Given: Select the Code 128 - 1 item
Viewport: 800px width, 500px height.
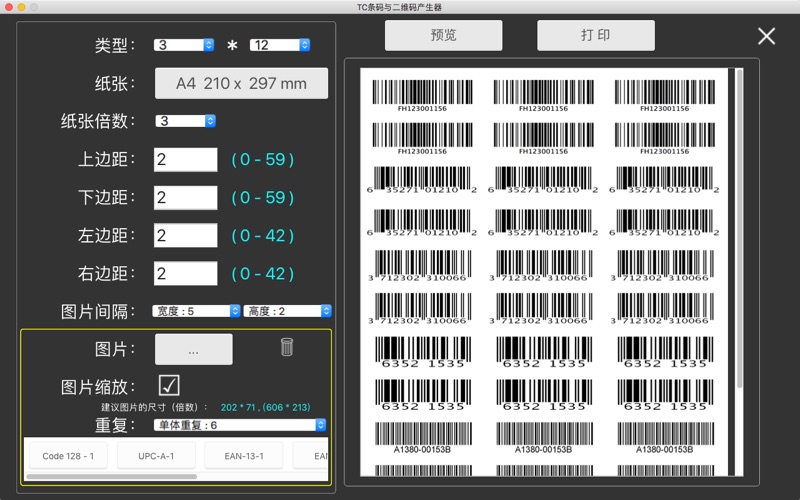Looking at the screenshot, I should (x=68, y=456).
